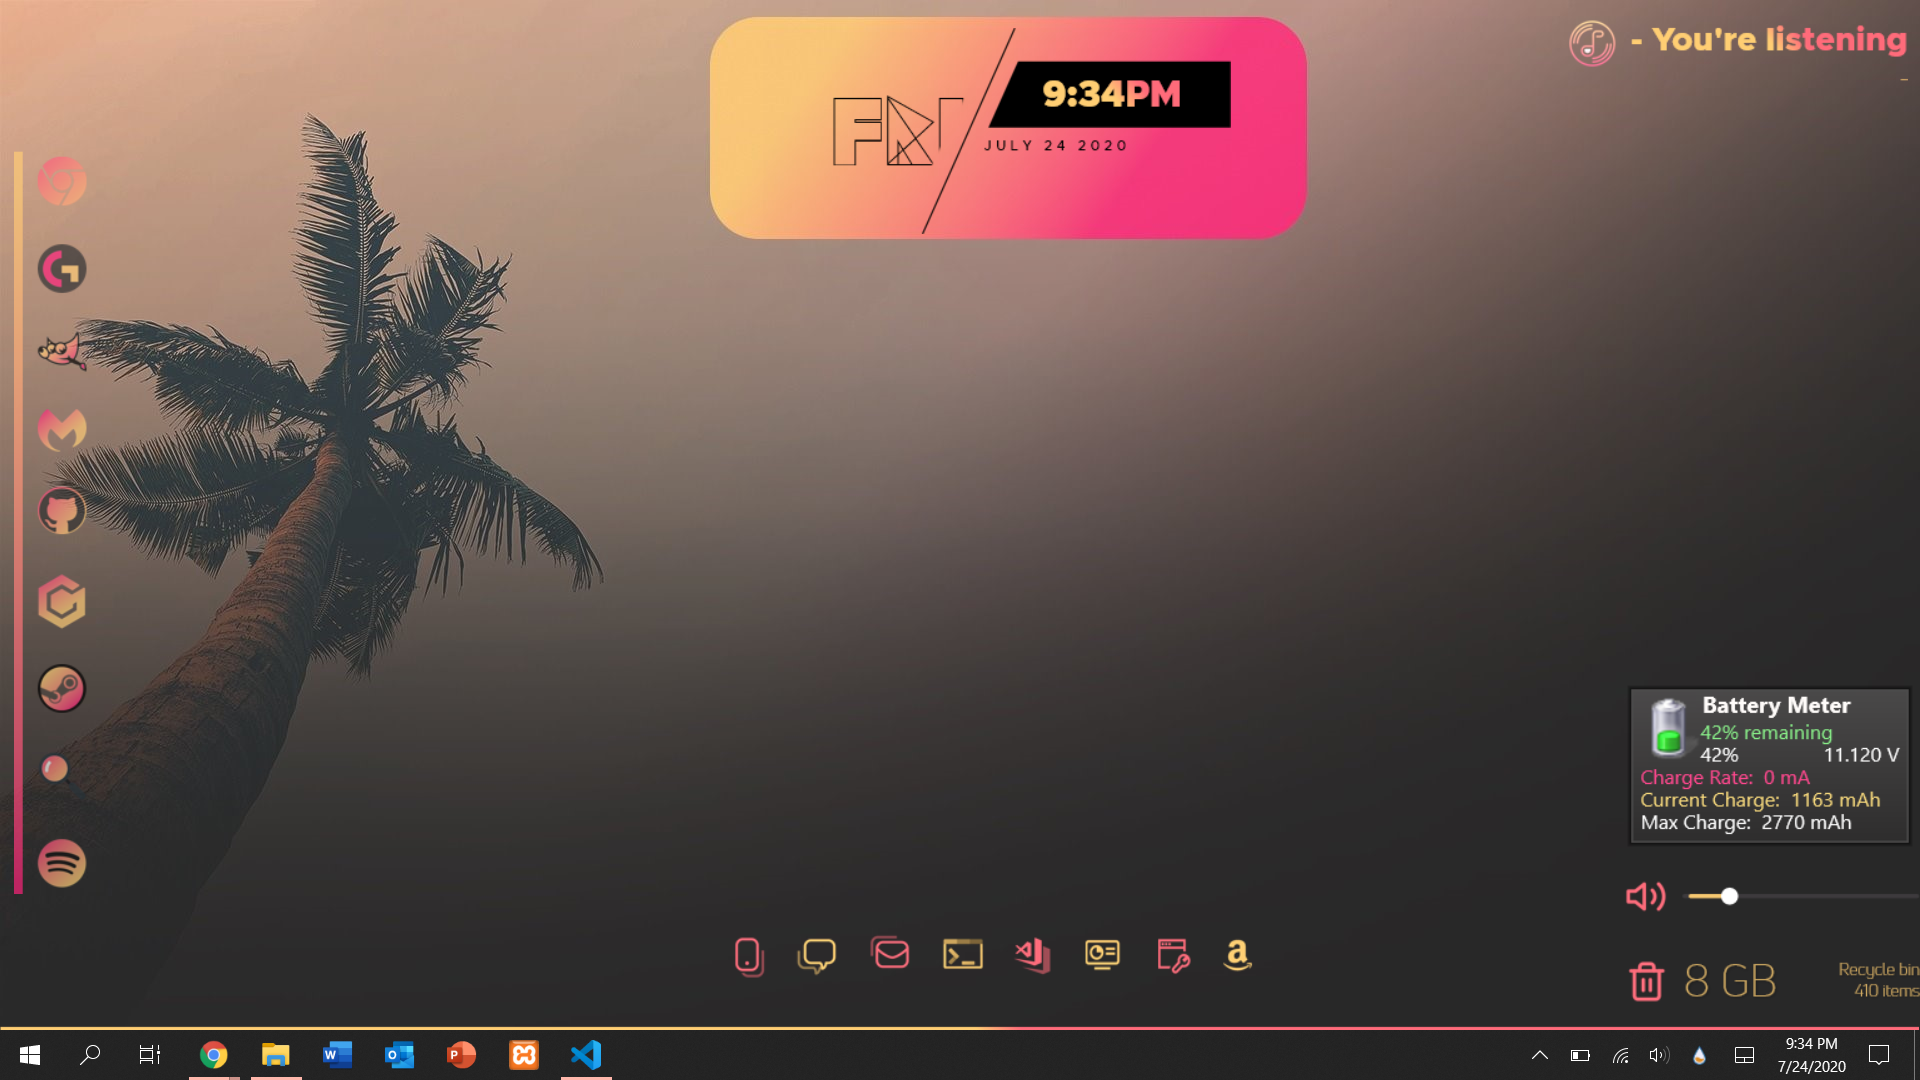Viewport: 1920px width, 1080px height.
Task: Launch the terminal icon in bottom dock
Action: [963, 955]
